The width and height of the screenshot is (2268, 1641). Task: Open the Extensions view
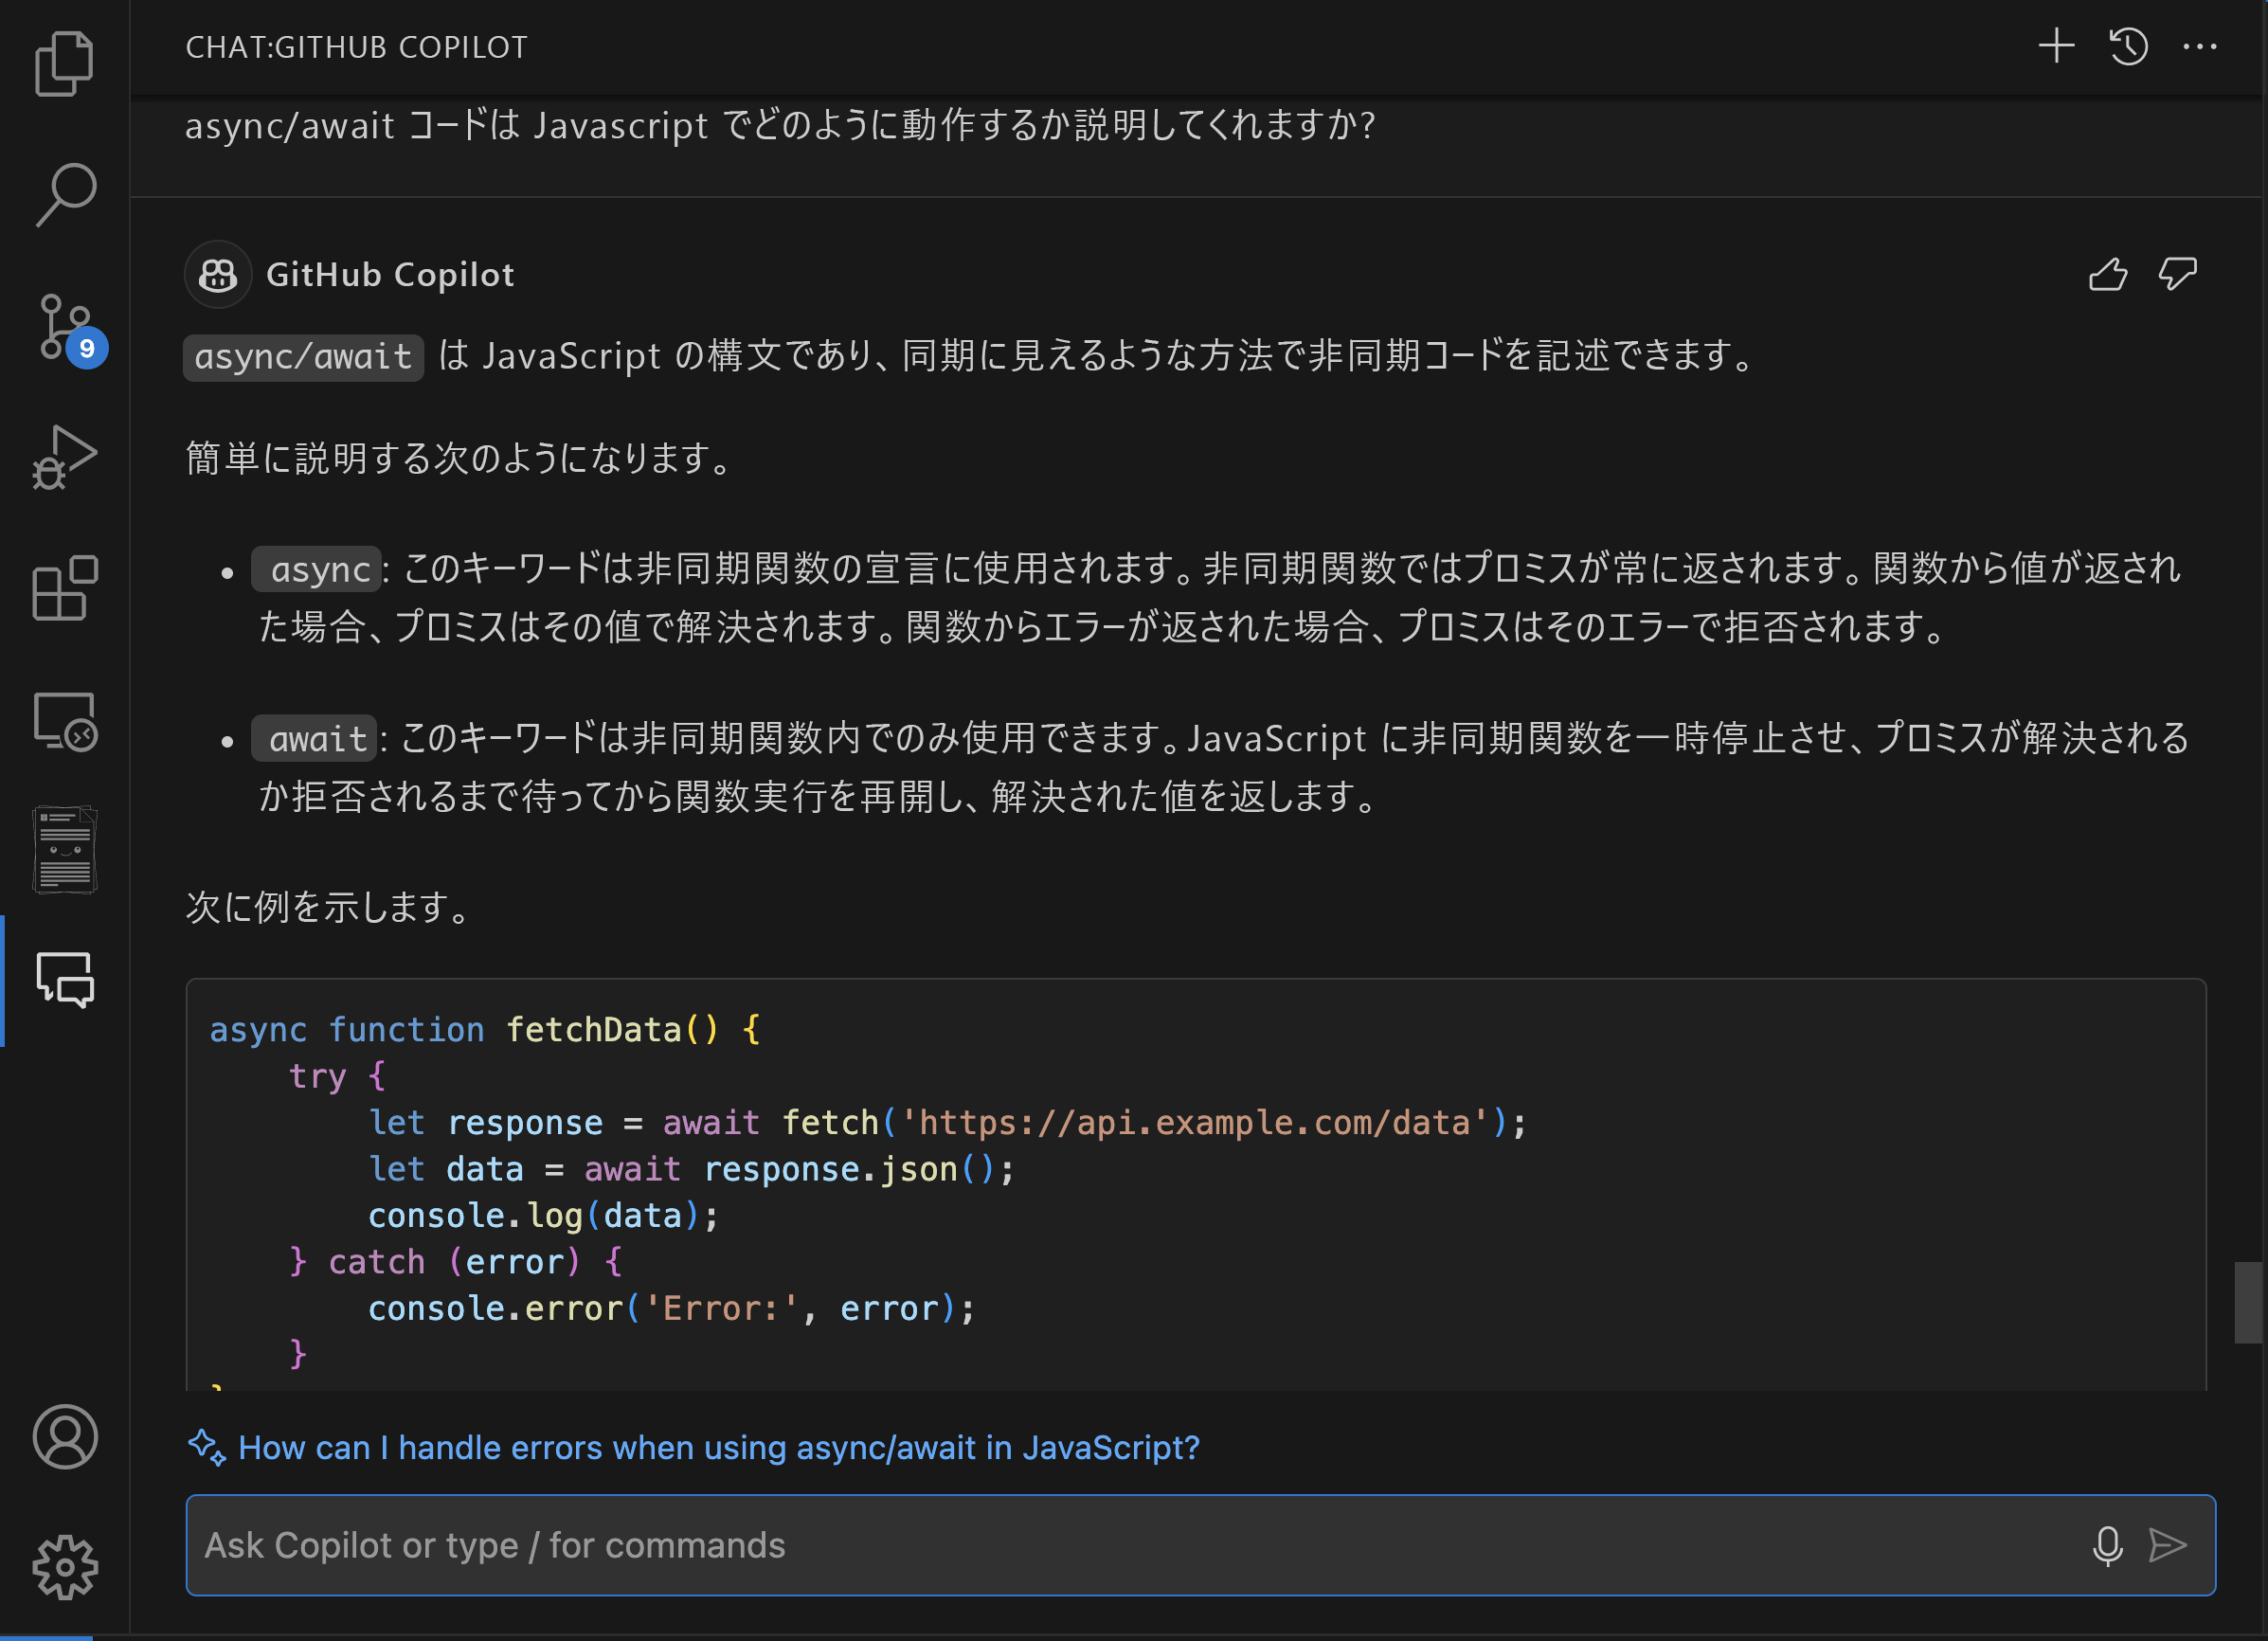(x=64, y=588)
